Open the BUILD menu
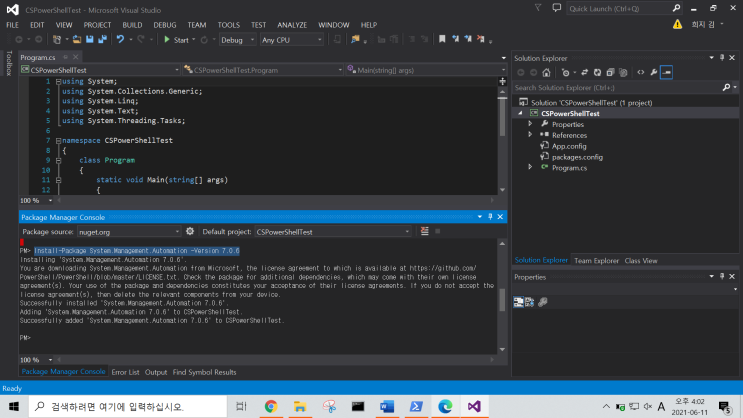This screenshot has width=743, height=418. pyautogui.click(x=132, y=25)
